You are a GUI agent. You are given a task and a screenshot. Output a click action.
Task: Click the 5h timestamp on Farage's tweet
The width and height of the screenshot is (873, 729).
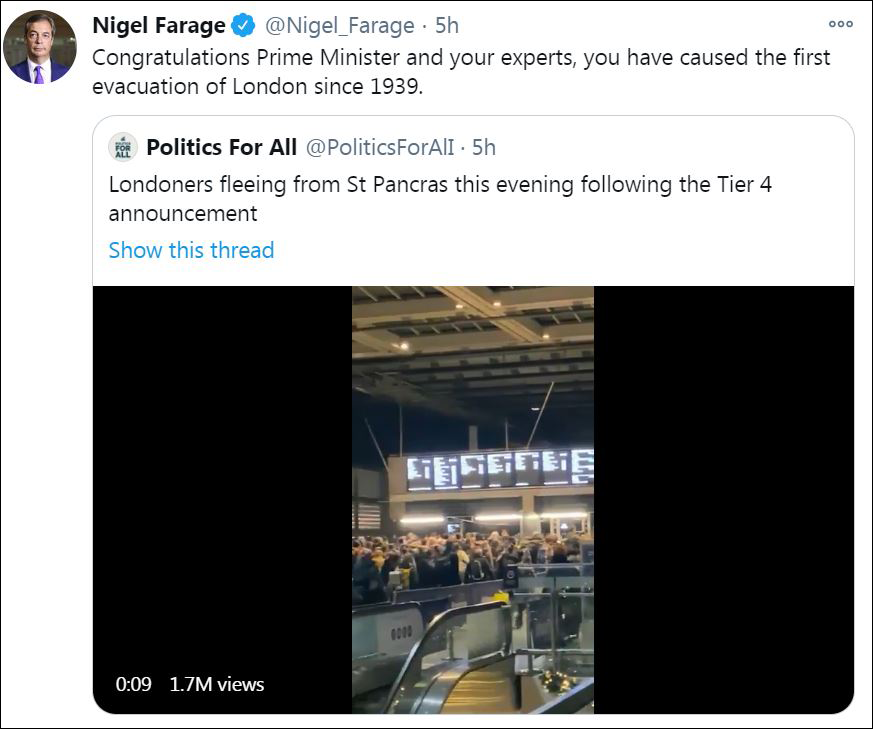(447, 25)
